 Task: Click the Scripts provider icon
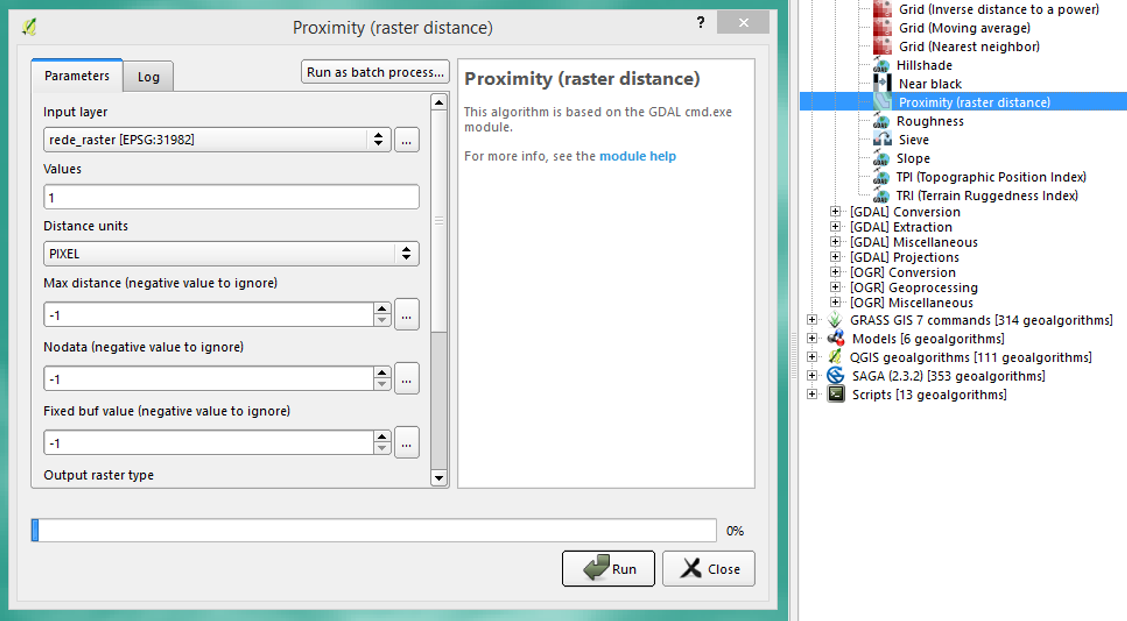[835, 394]
